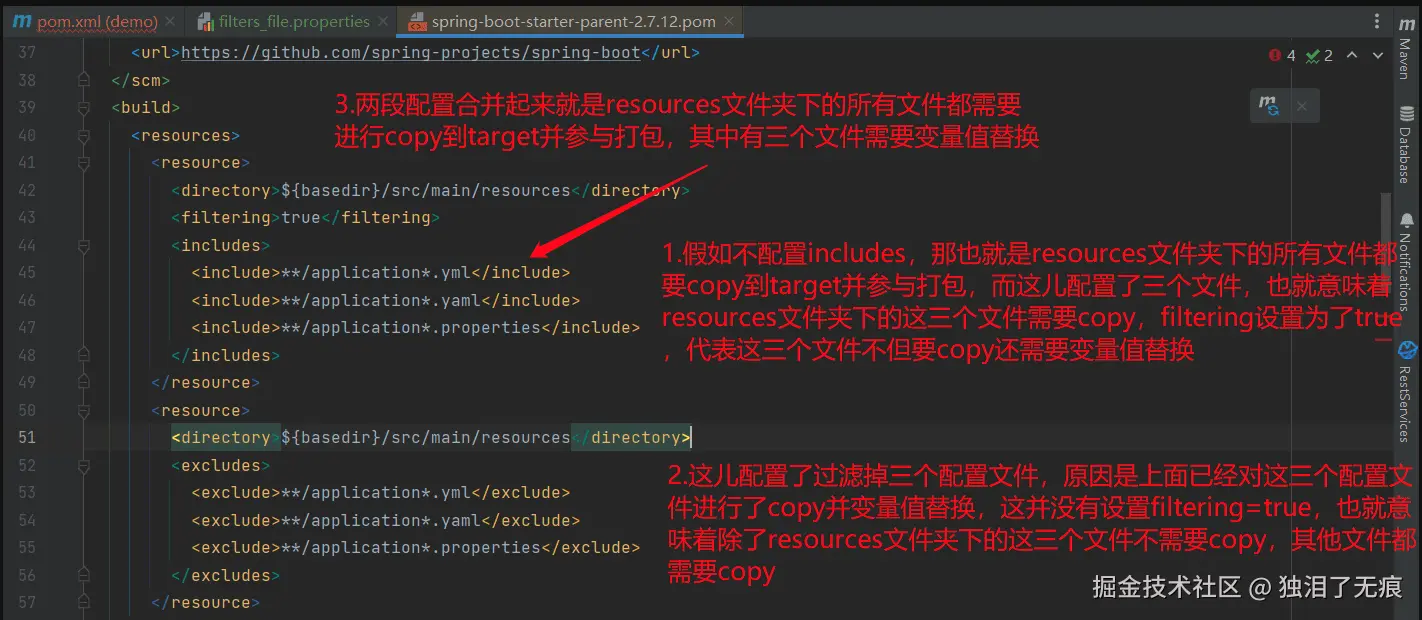Place cursor in line 42 directory path
The image size is (1422, 620).
pos(425,190)
